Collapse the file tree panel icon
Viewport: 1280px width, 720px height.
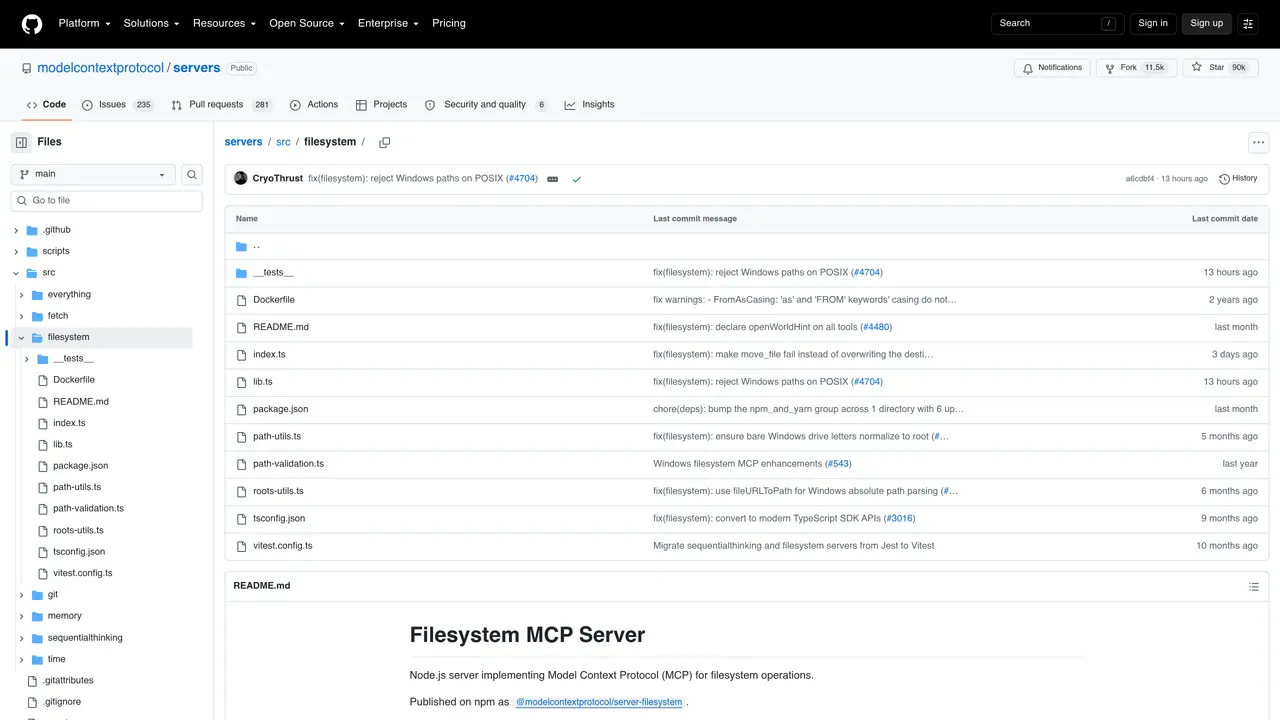21,142
